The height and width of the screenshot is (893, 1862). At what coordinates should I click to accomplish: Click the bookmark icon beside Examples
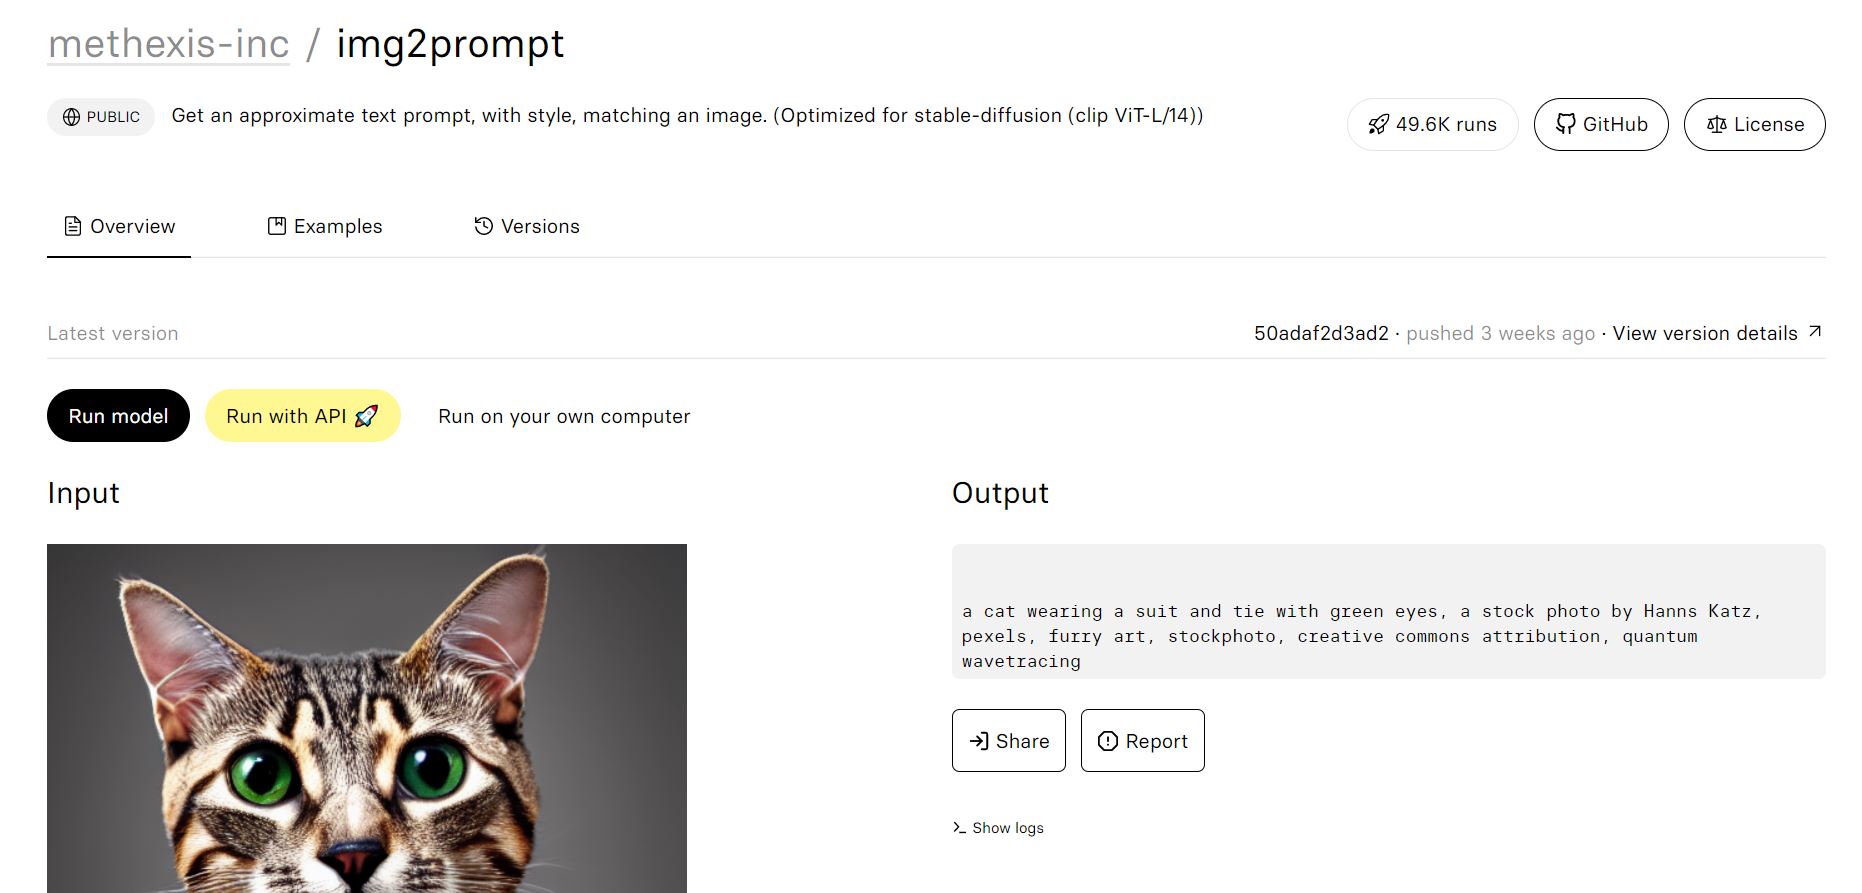tap(277, 226)
